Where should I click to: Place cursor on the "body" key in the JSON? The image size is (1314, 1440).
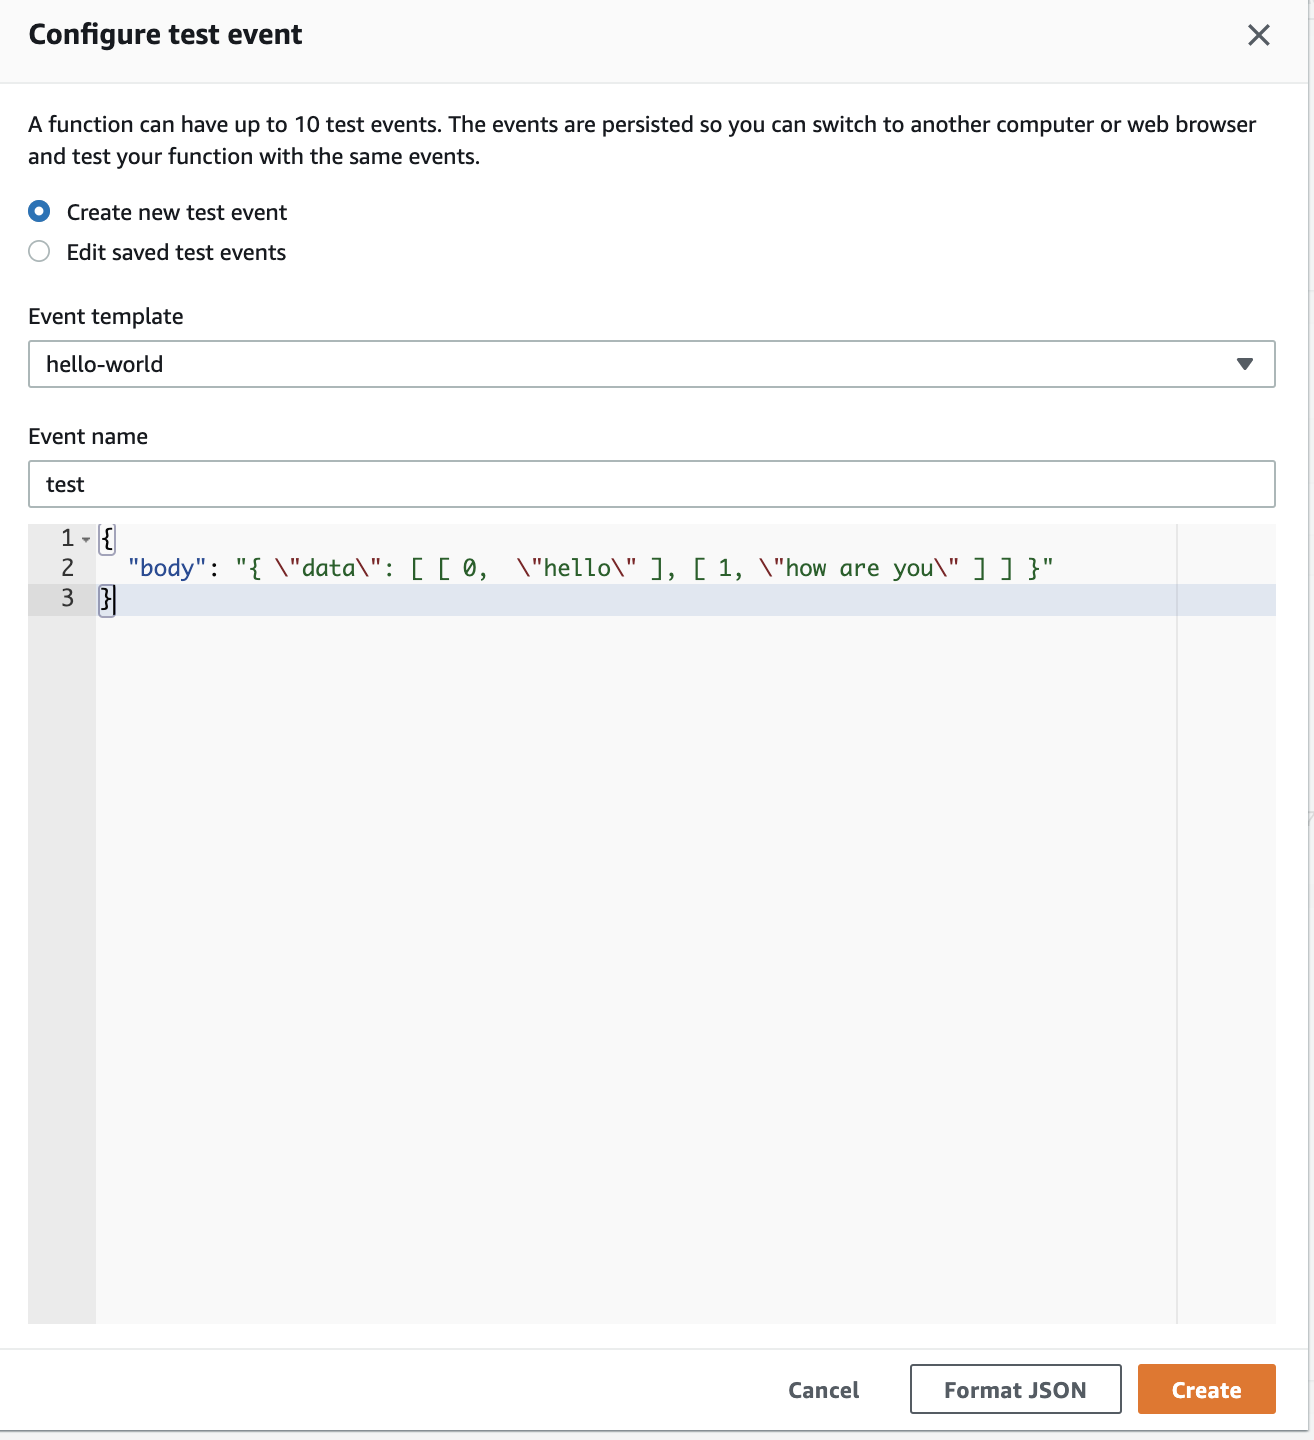[166, 568]
